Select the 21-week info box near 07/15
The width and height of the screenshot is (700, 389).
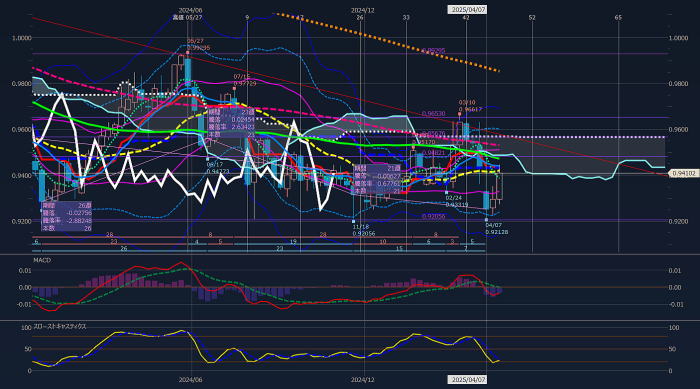click(x=231, y=123)
